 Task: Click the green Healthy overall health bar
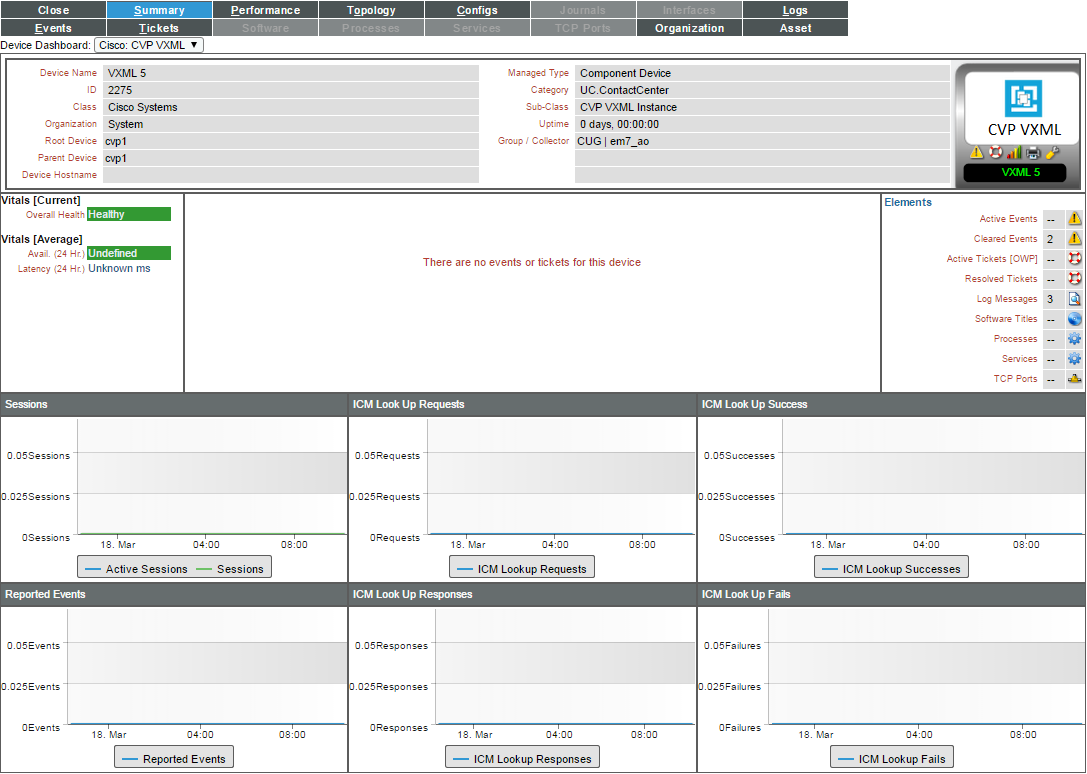point(129,214)
